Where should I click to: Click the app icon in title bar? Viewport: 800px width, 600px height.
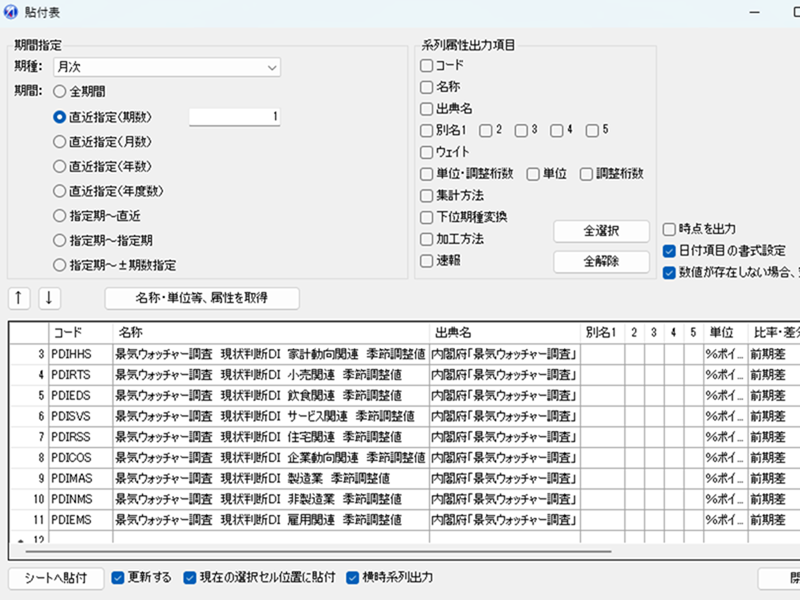click(x=12, y=10)
